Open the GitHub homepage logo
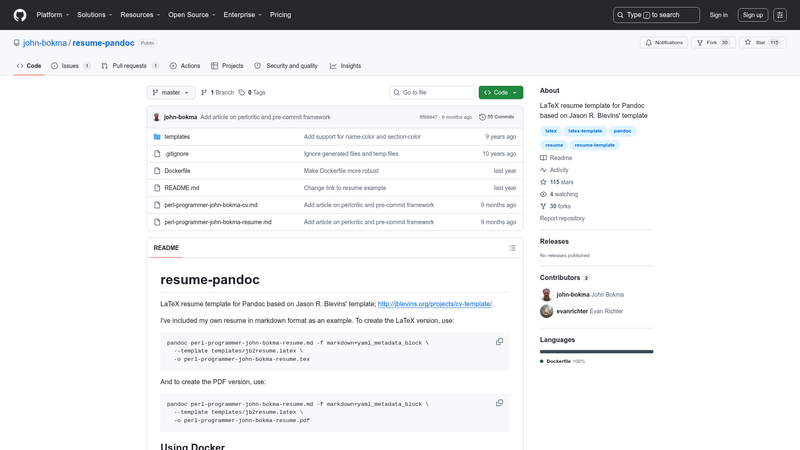 click(x=20, y=15)
